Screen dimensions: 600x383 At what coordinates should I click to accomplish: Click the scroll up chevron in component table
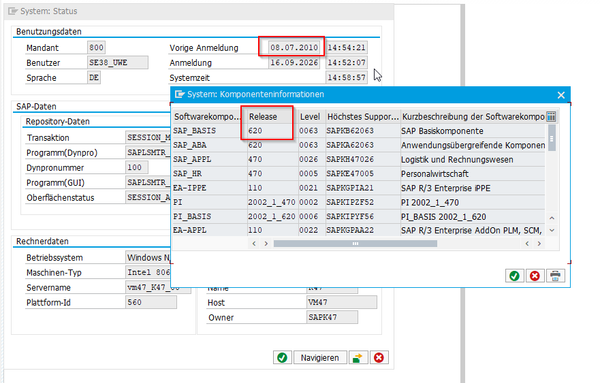tap(552, 218)
